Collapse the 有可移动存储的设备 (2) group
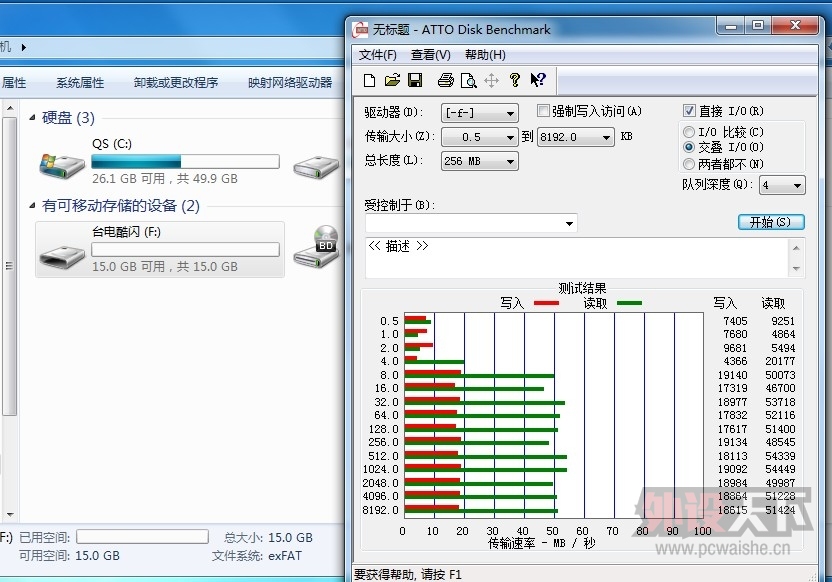 (32, 205)
